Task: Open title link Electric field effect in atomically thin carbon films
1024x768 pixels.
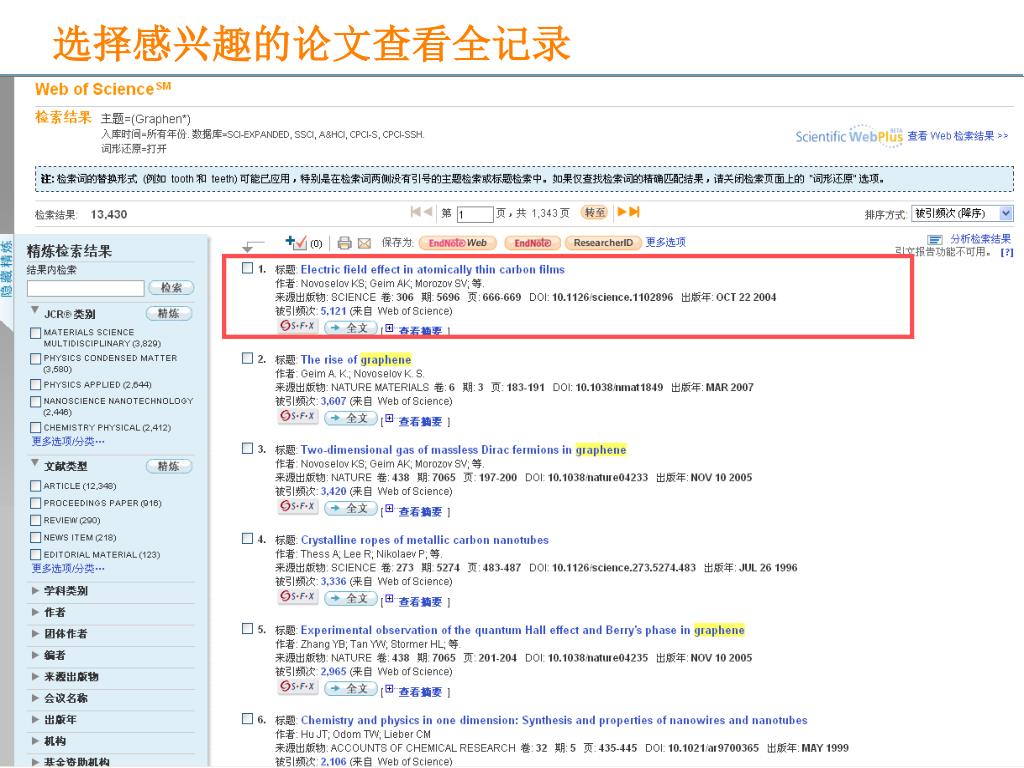Action: coord(432,269)
